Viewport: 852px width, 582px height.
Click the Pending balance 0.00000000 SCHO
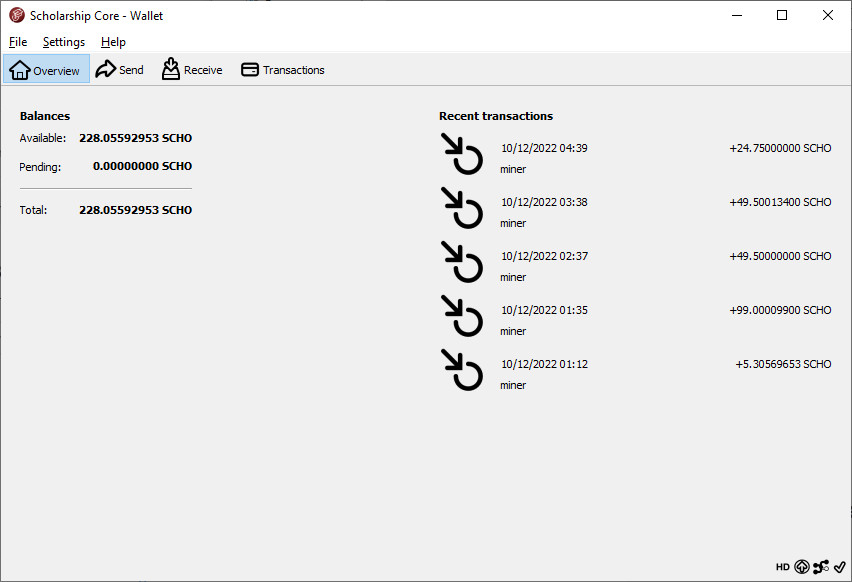pyautogui.click(x=142, y=166)
